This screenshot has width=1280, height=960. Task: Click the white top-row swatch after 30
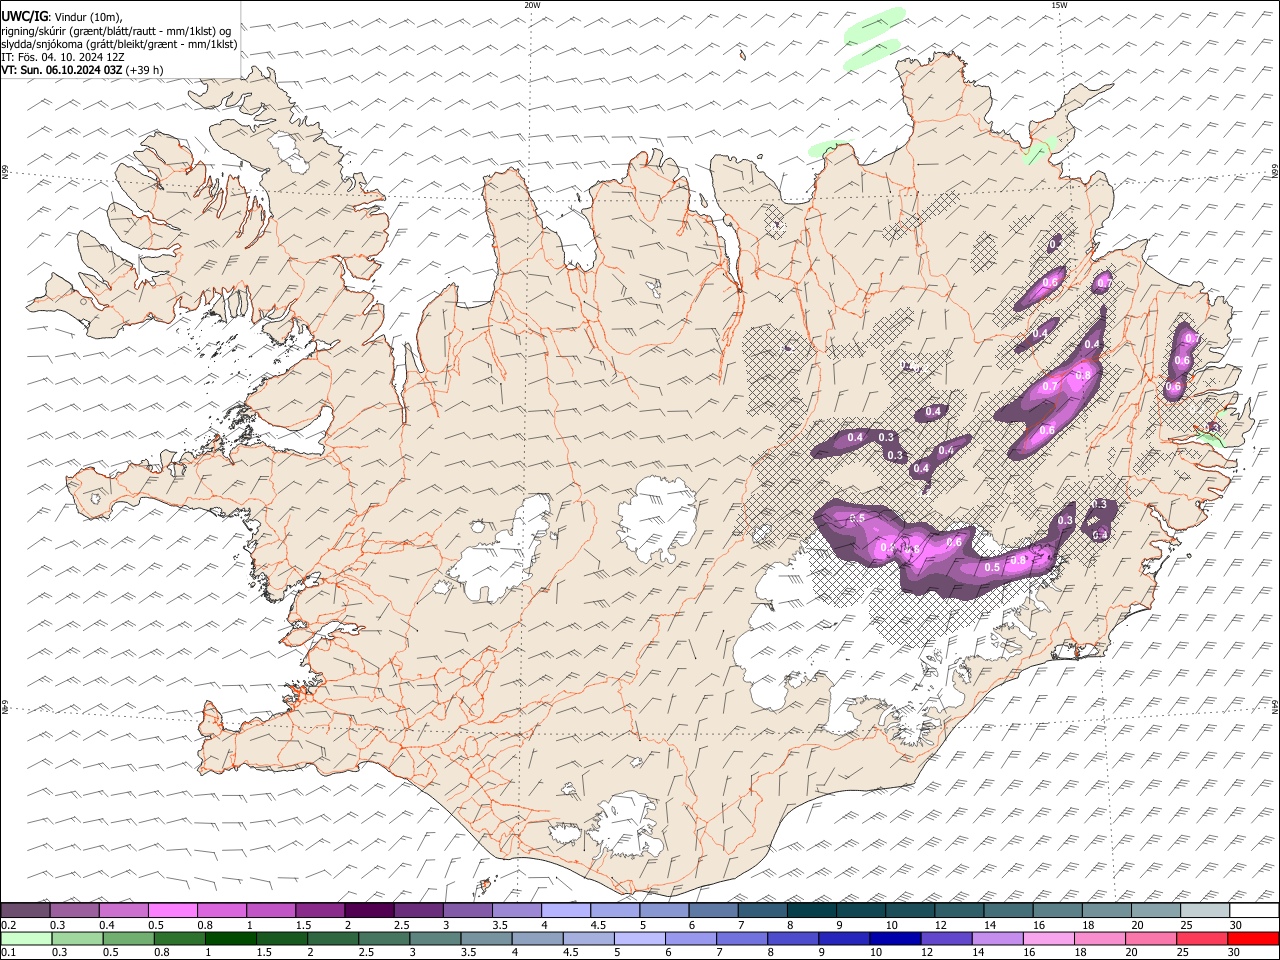pos(1253,911)
